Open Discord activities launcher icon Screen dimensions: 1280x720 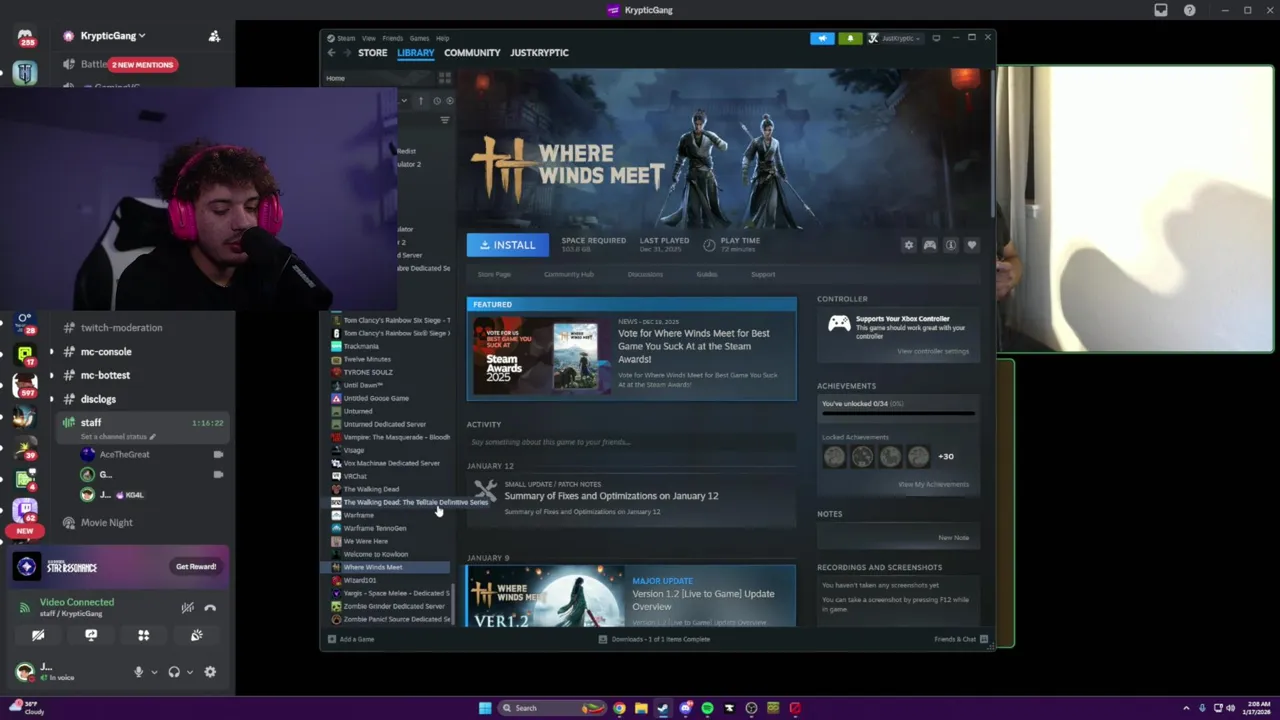143,635
